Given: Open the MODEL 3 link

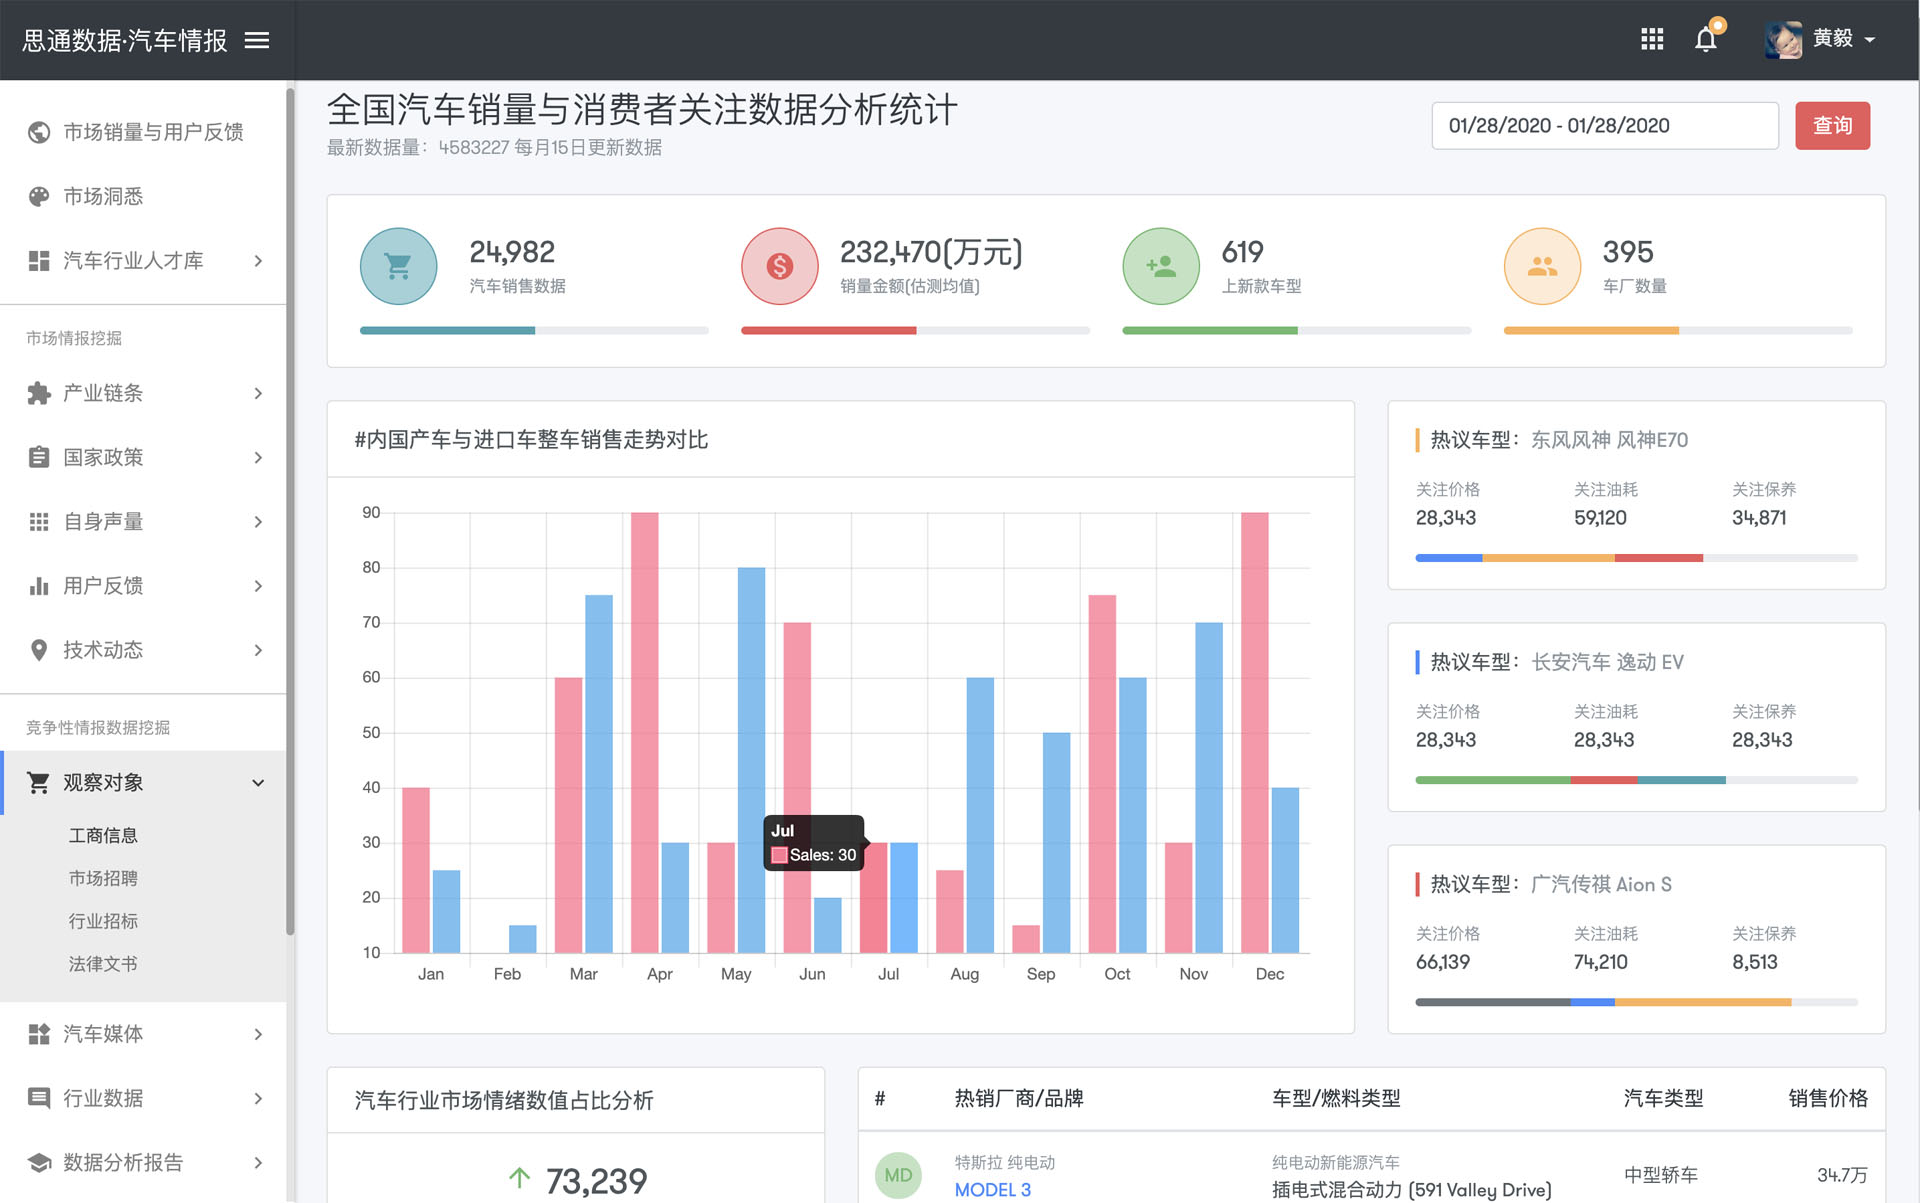Looking at the screenshot, I should 992,1190.
